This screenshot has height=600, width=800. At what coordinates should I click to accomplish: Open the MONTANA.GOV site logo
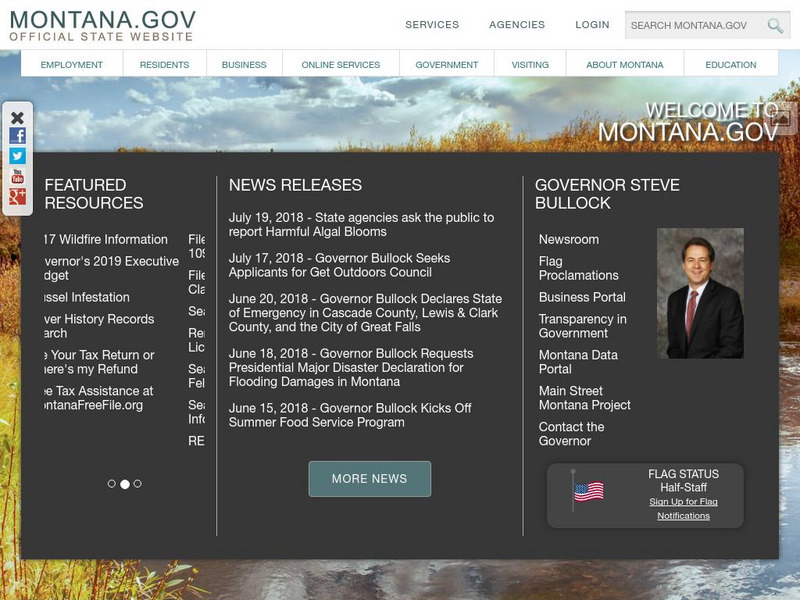coord(100,24)
